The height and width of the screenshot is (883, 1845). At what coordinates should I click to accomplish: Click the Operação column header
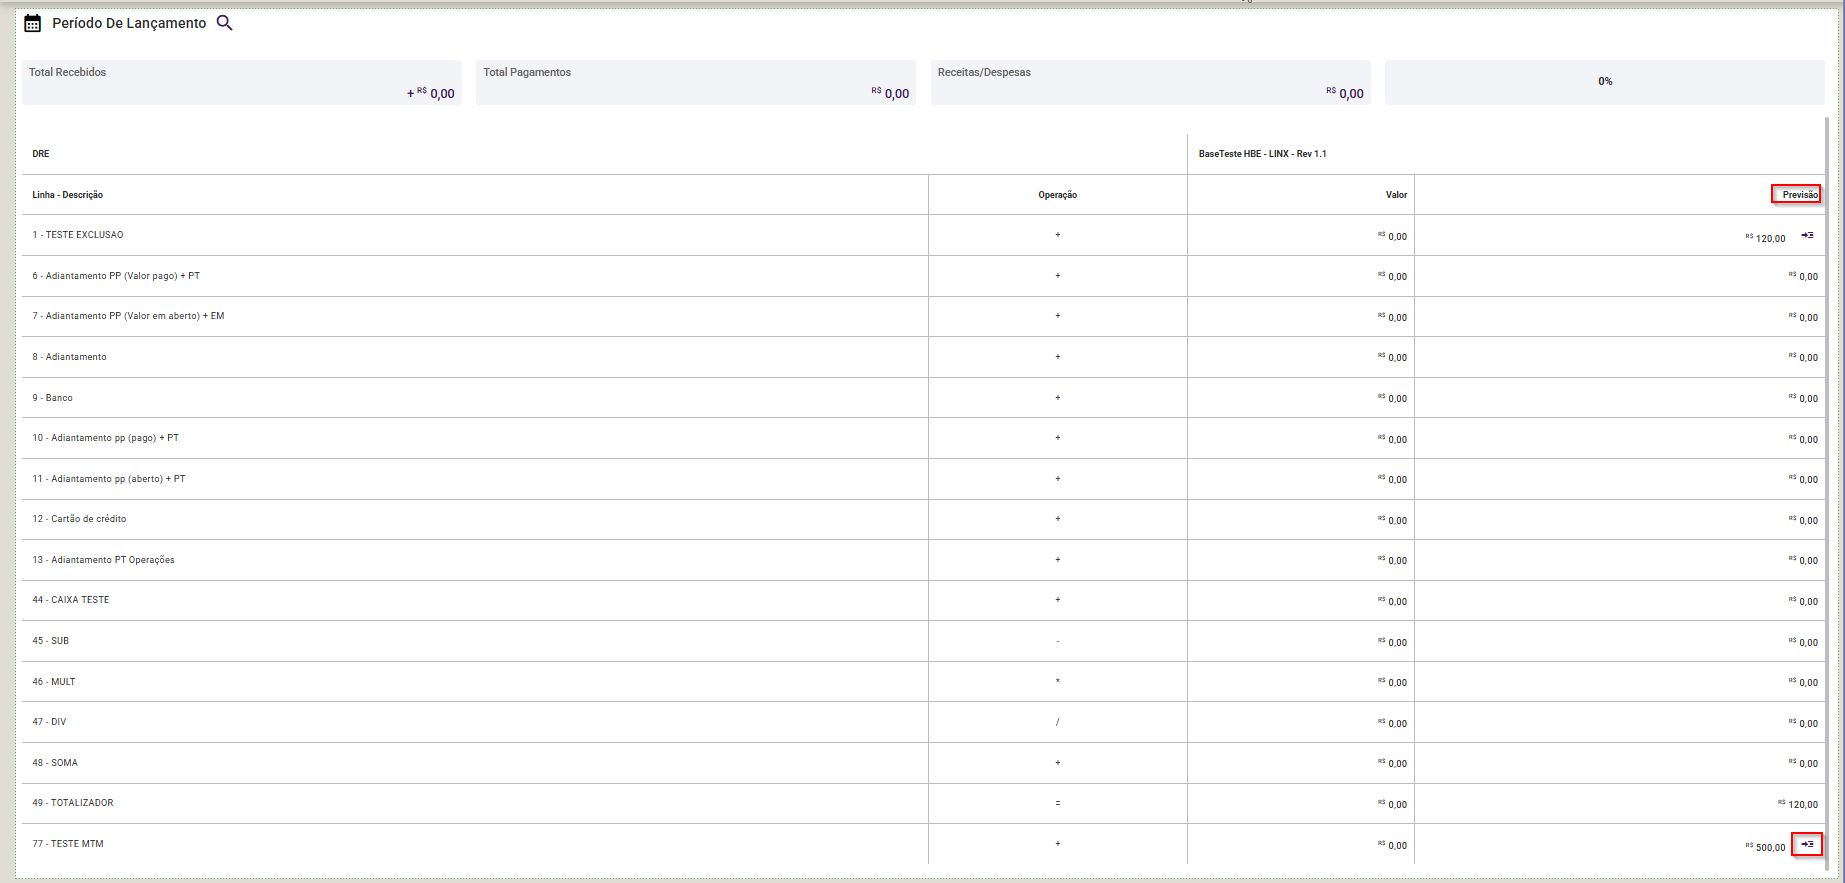click(1057, 195)
